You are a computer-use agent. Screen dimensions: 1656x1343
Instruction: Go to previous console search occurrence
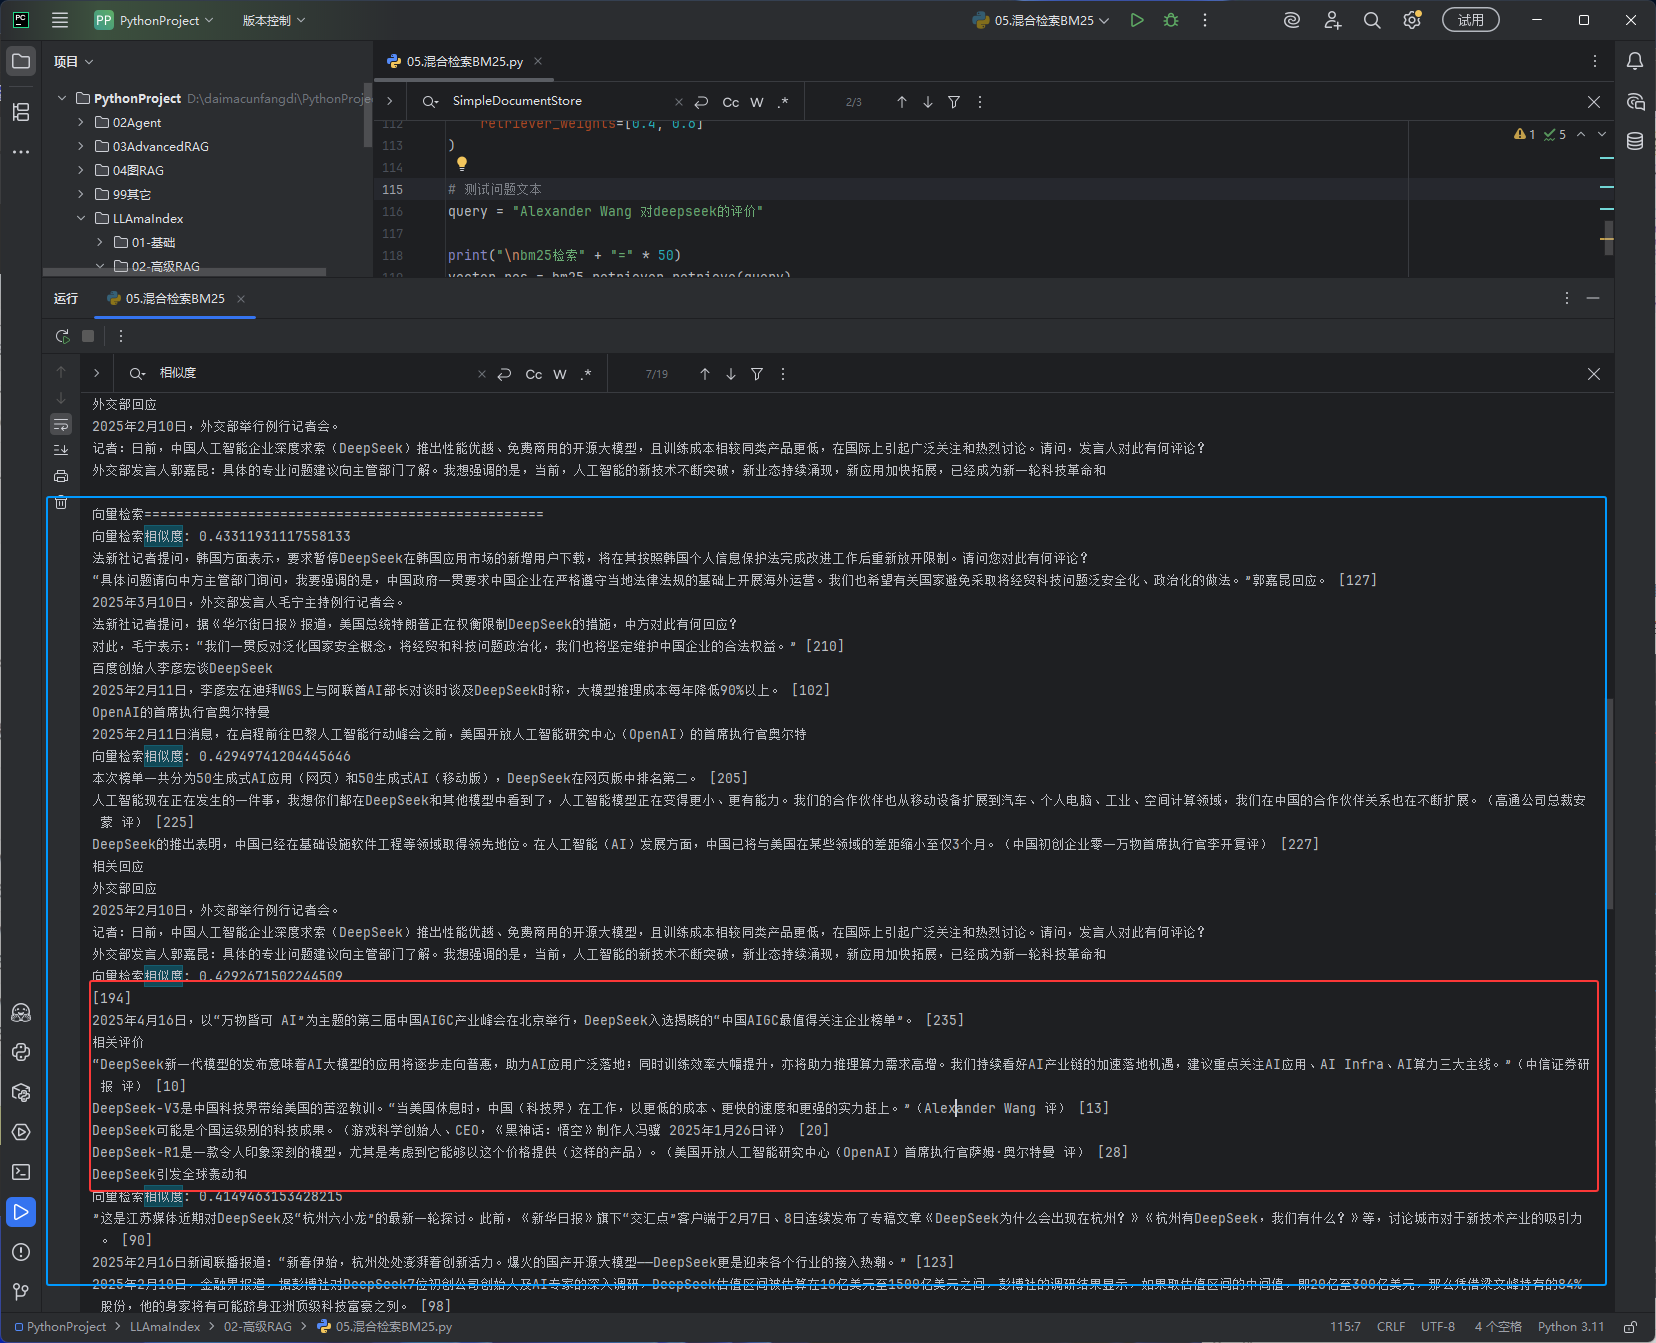point(705,374)
